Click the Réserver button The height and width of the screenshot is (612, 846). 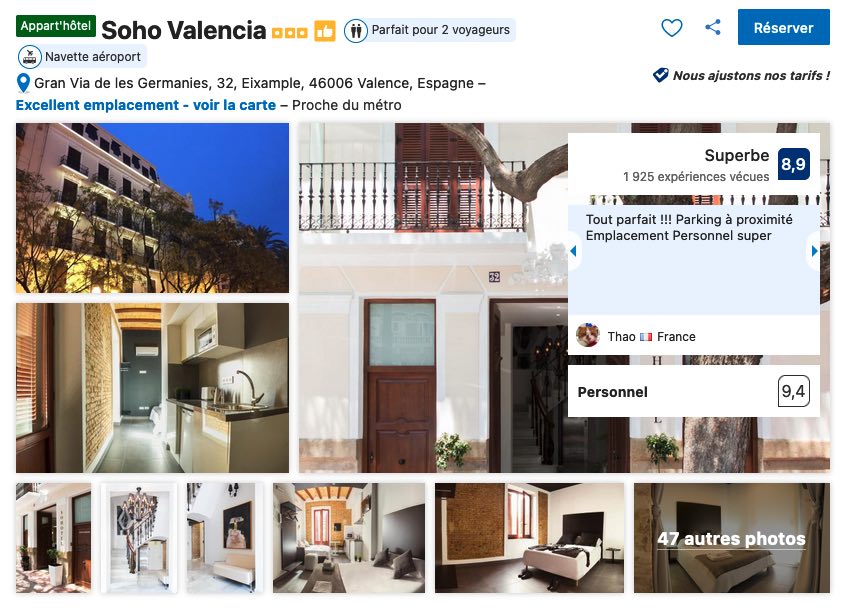pyautogui.click(x=783, y=27)
